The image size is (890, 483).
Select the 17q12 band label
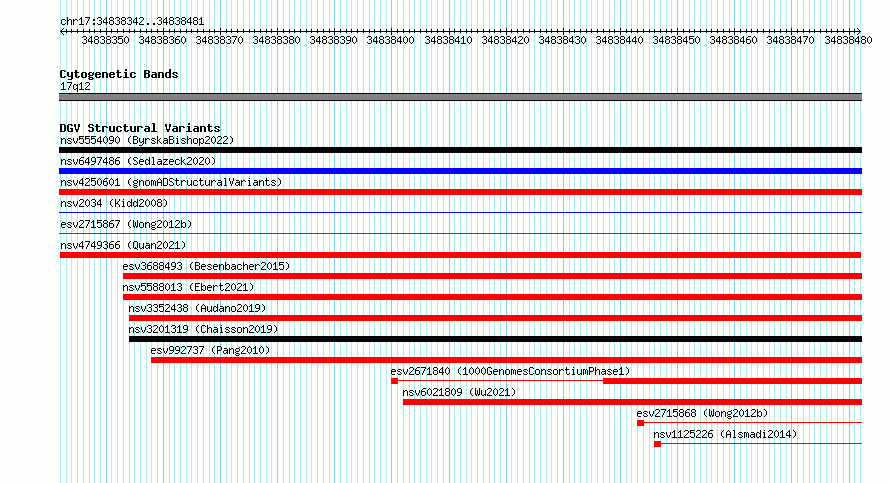[x=75, y=86]
